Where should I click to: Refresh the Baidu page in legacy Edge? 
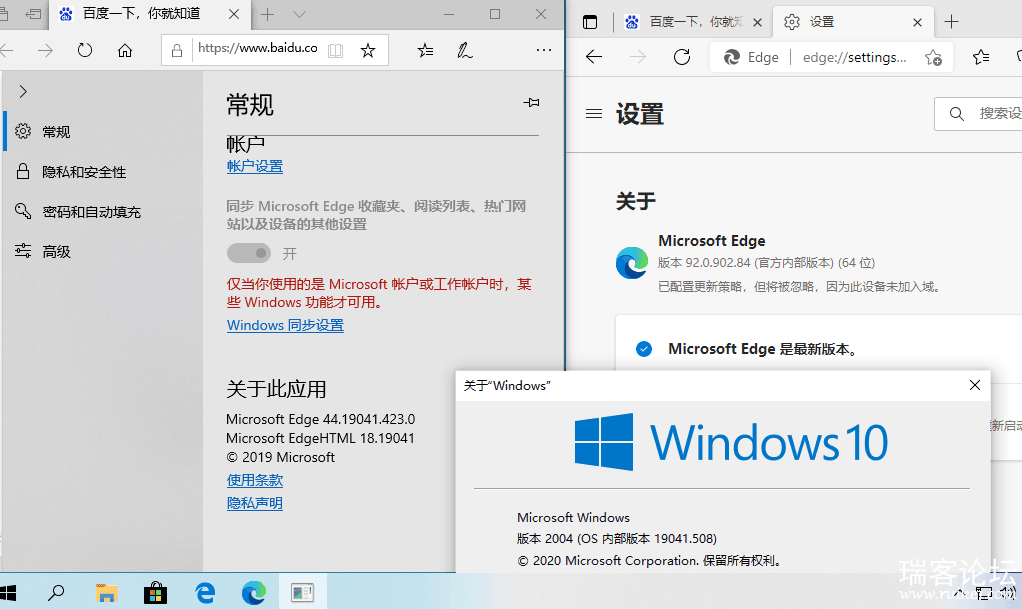tap(85, 50)
